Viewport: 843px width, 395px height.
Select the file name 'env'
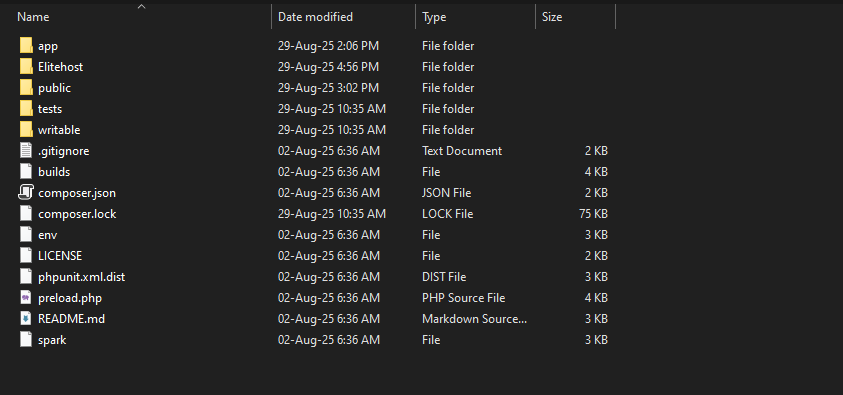(x=48, y=235)
